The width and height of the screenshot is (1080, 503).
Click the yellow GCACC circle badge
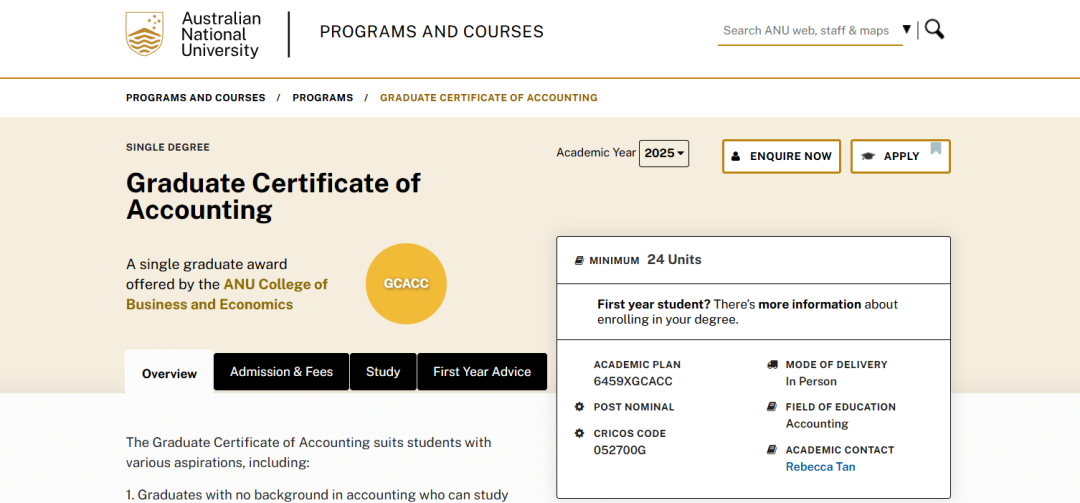(x=406, y=284)
